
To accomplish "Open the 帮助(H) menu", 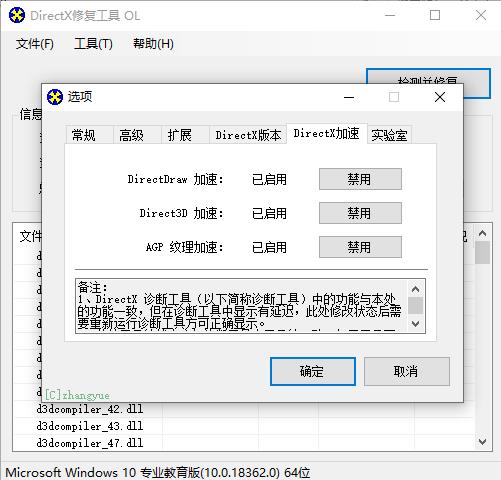I will (153, 44).
